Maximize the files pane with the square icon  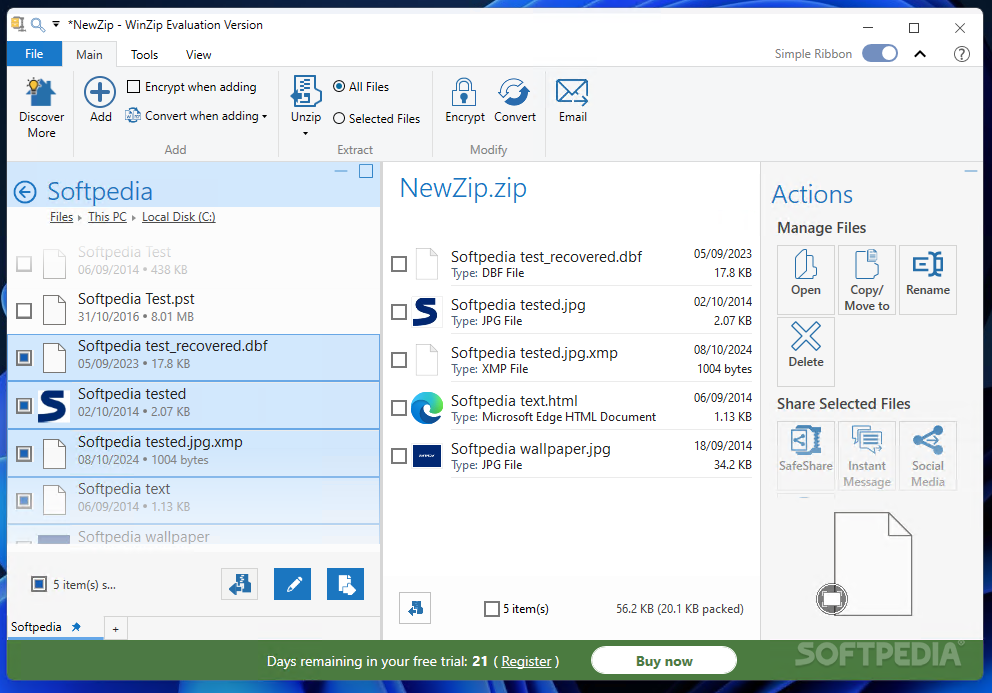(366, 171)
